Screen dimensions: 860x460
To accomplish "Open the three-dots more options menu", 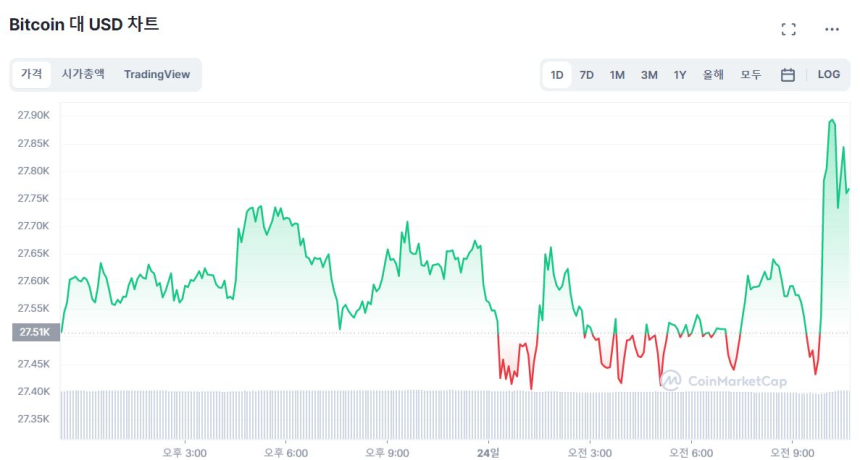I will [x=832, y=29].
